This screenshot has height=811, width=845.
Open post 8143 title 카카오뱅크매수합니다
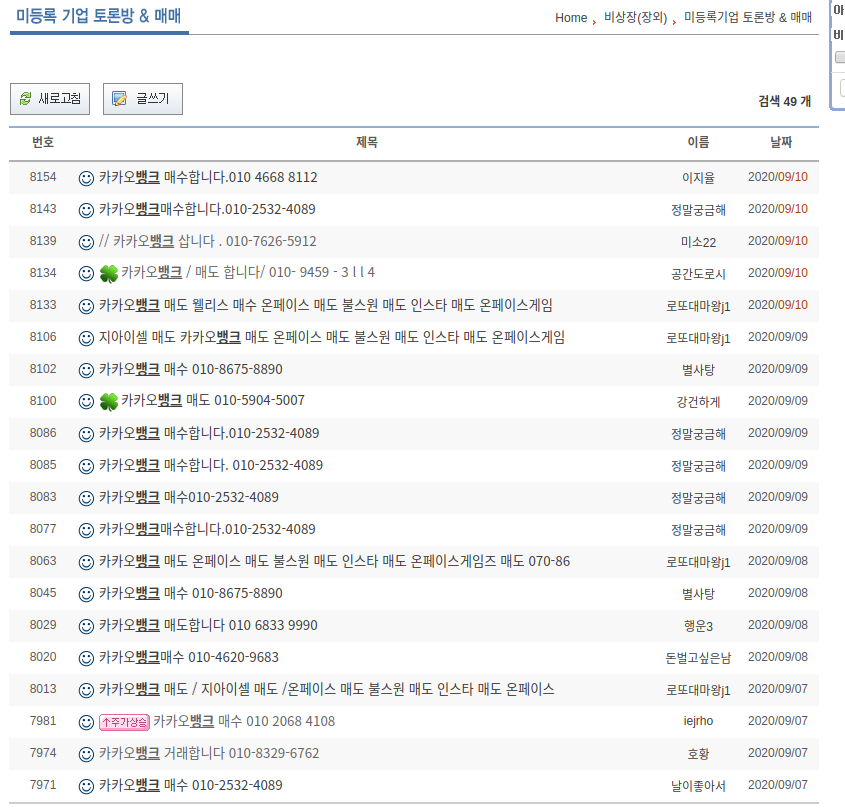207,209
